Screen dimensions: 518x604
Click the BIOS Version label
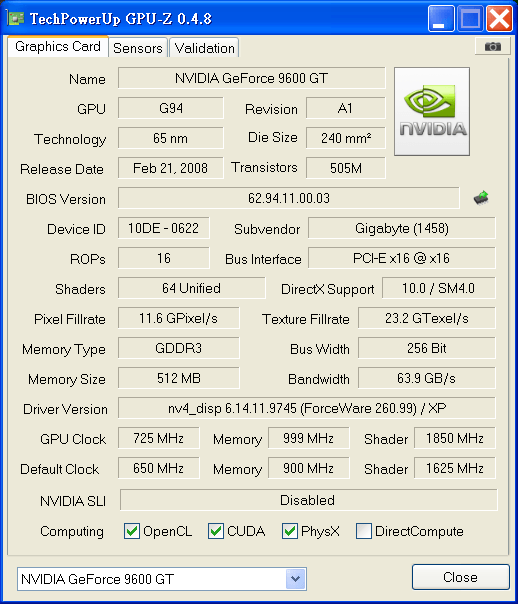pos(65,199)
